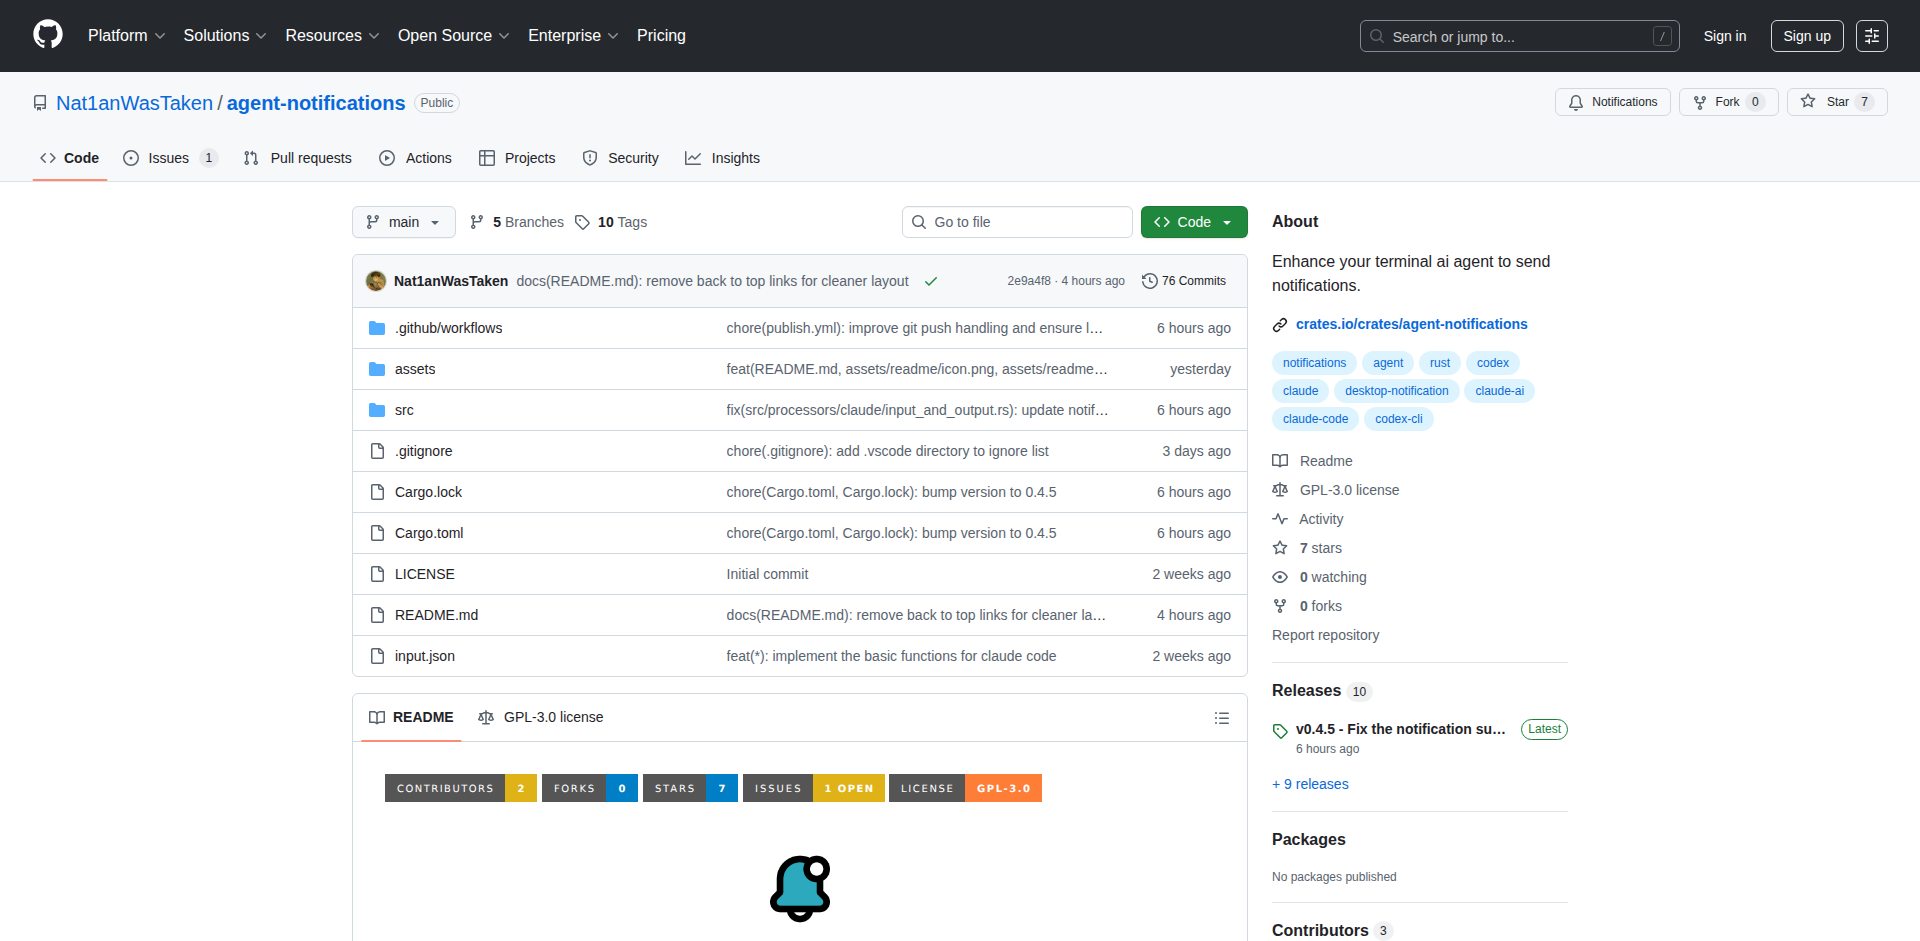Image resolution: width=1920 pixels, height=941 pixels.
Task: Open the Nat1anWasTaken owner link
Action: (x=134, y=103)
